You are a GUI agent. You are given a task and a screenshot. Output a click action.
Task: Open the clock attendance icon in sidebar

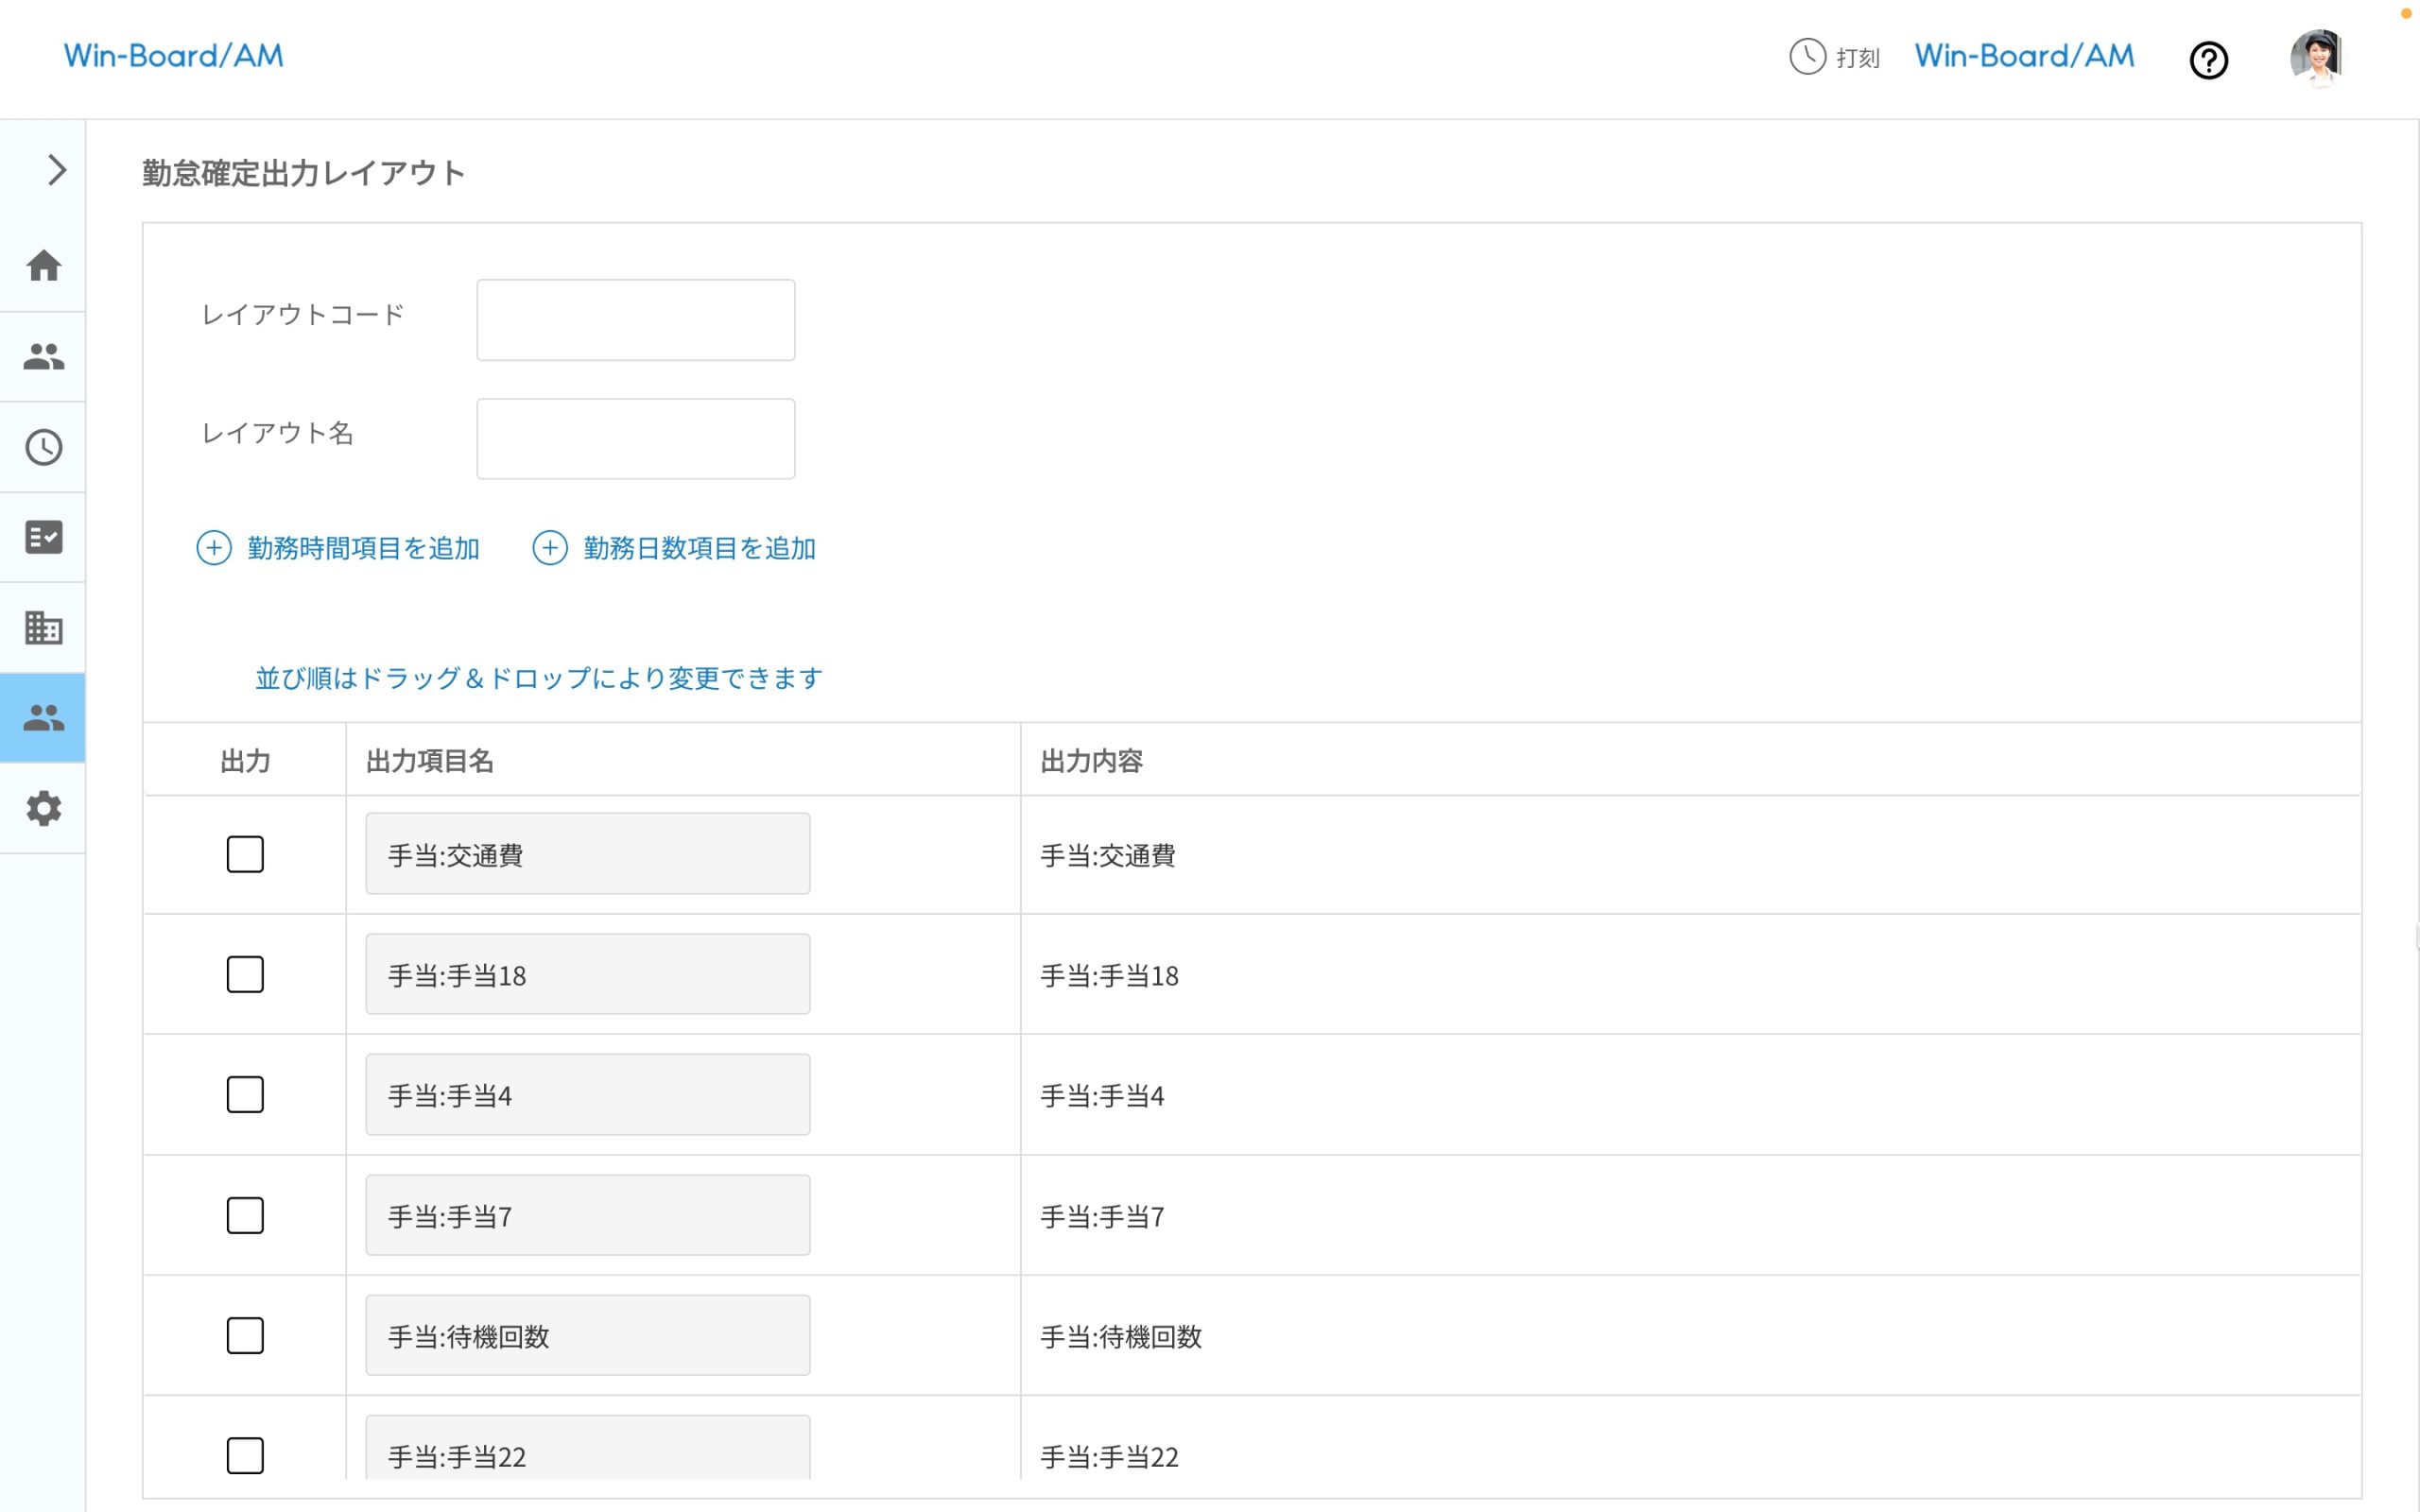43,447
